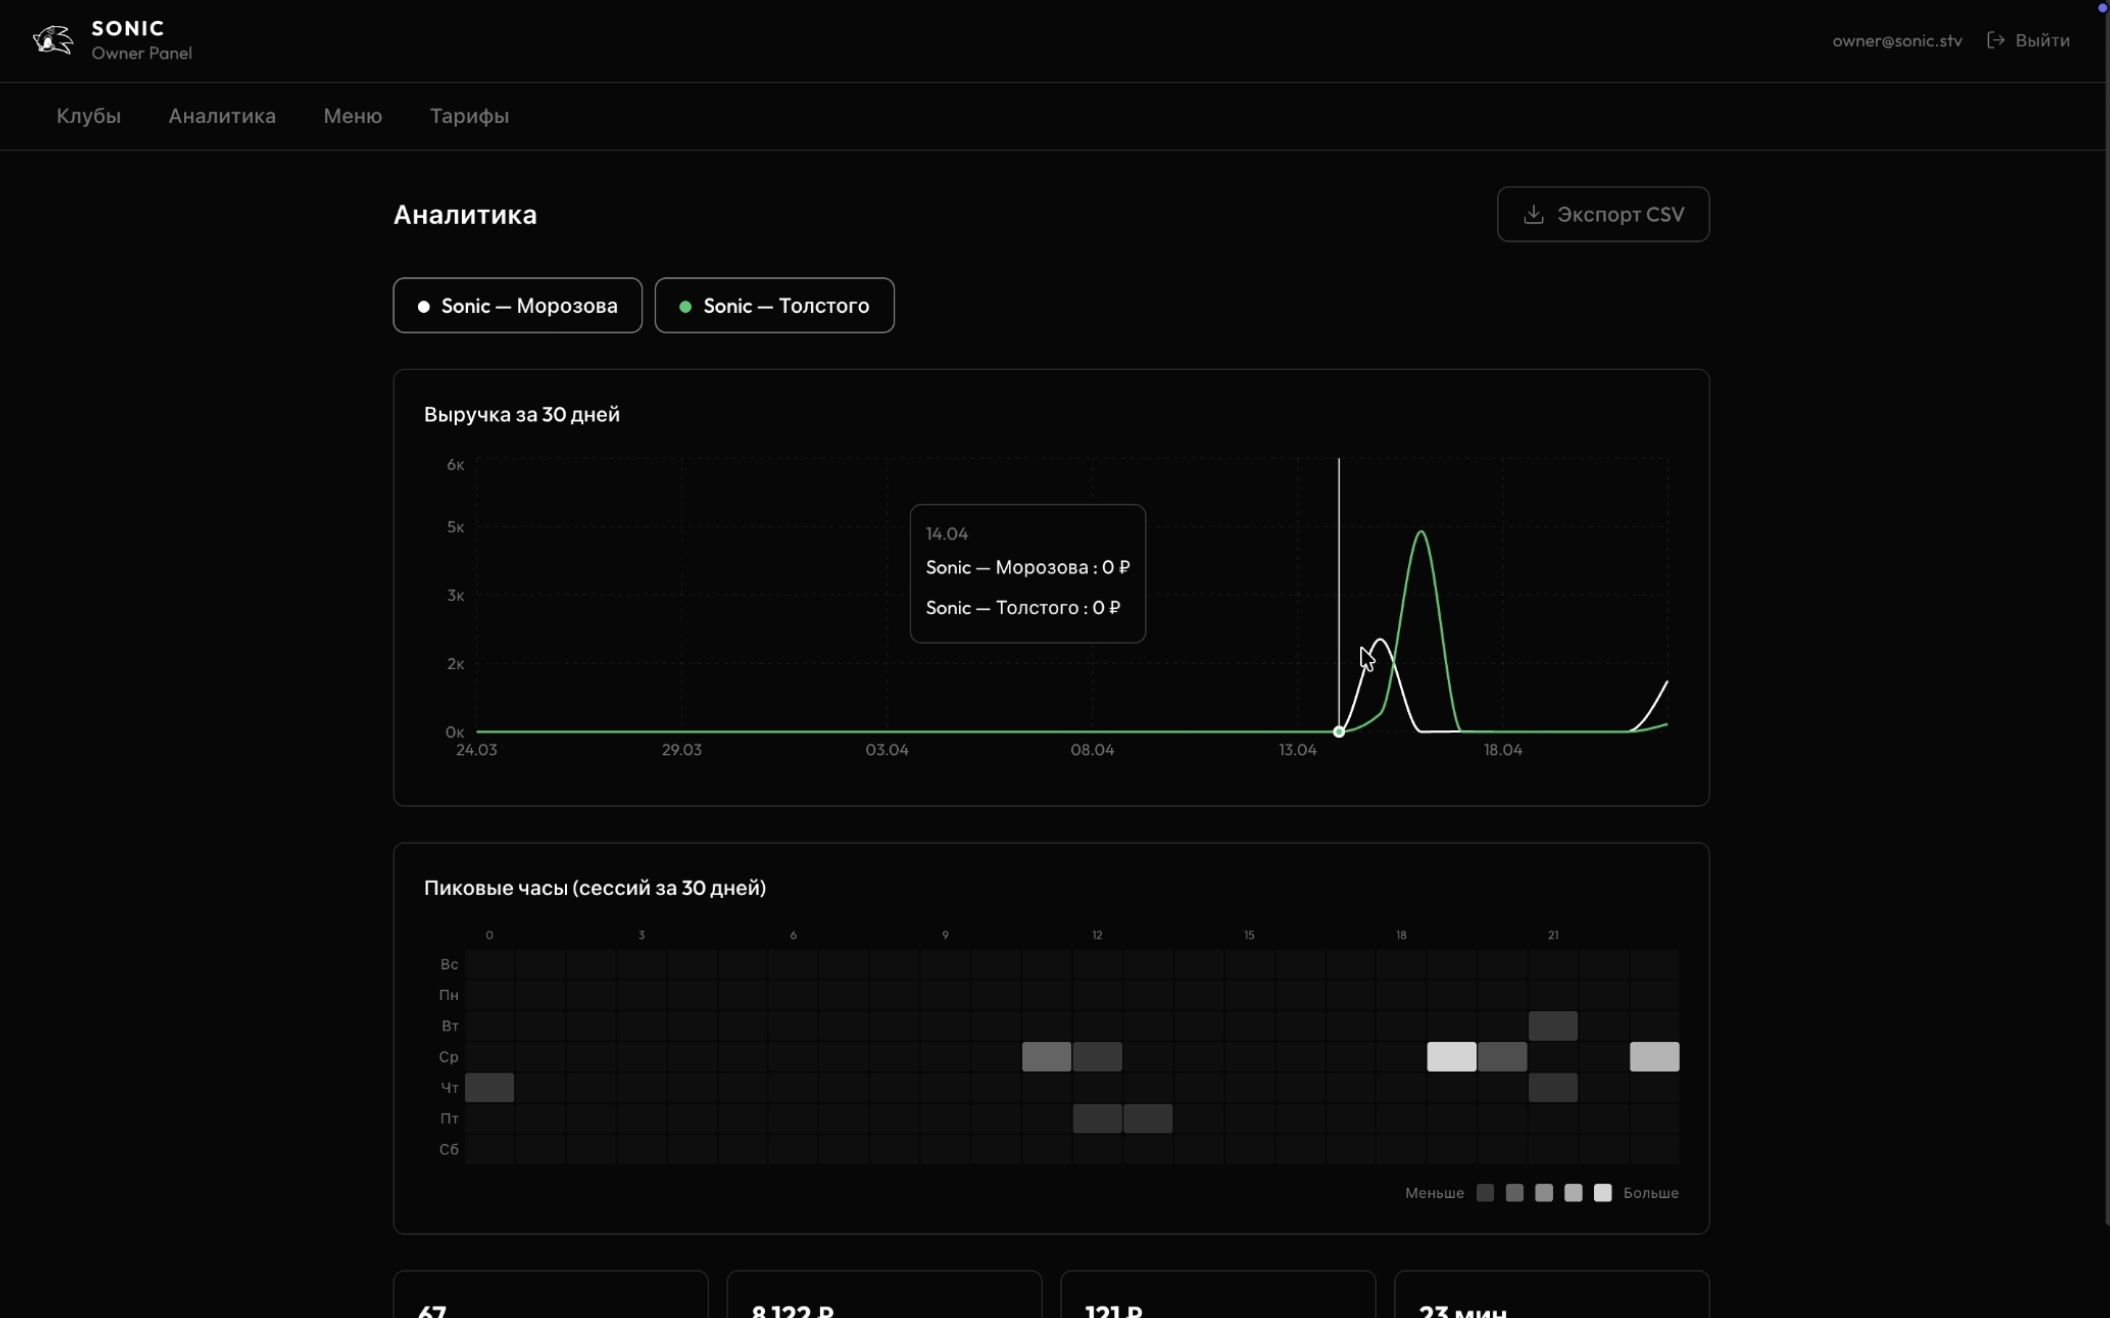Viewport: 2110px width, 1318px height.
Task: Go to the Тарифы tab
Action: click(469, 116)
